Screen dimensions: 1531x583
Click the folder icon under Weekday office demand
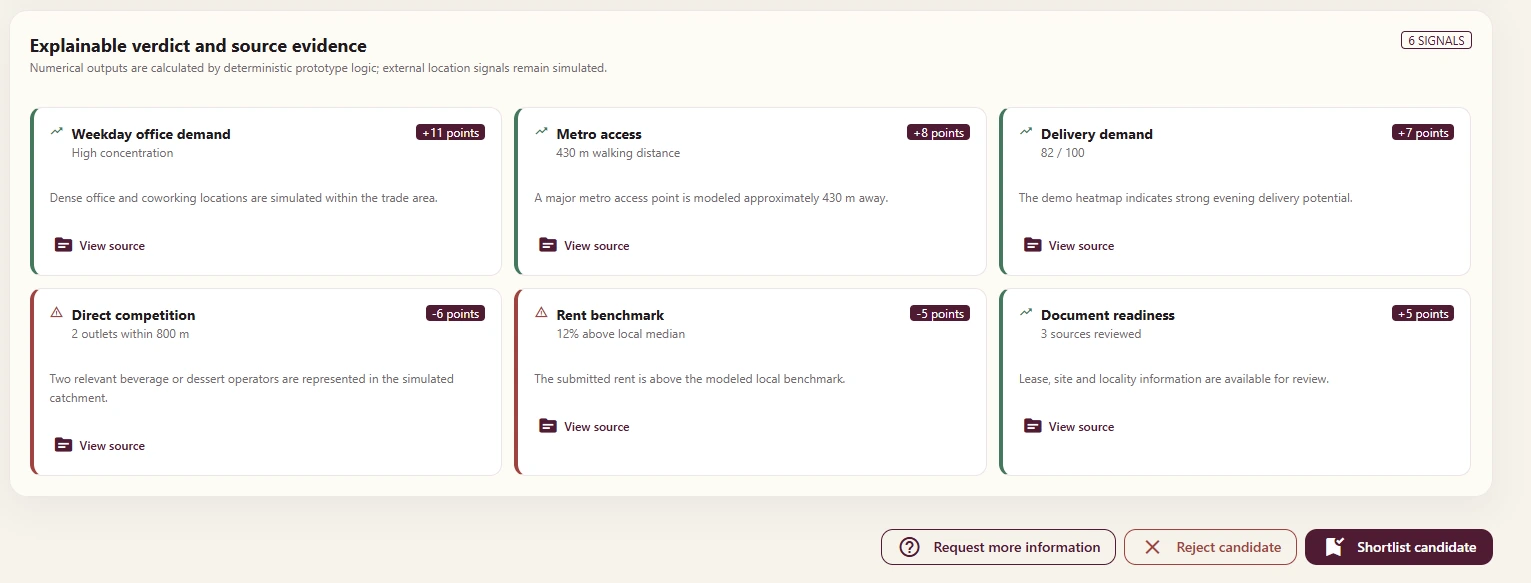pos(63,245)
